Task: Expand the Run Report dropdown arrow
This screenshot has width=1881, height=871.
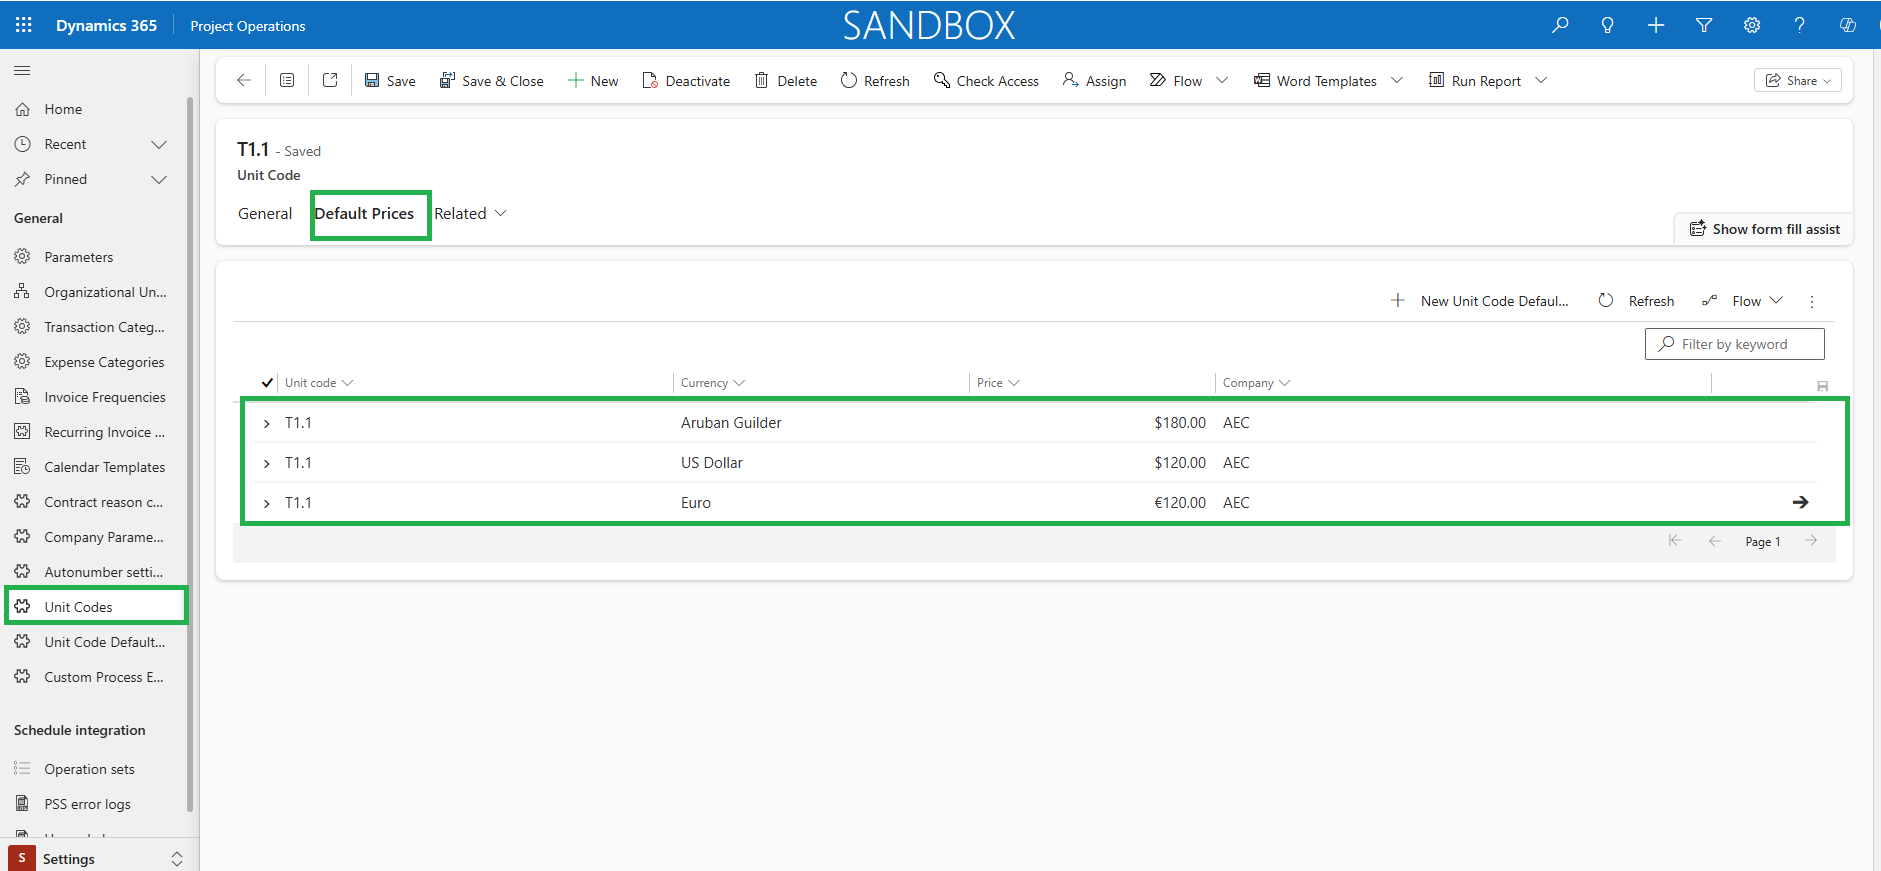Action: [x=1541, y=80]
